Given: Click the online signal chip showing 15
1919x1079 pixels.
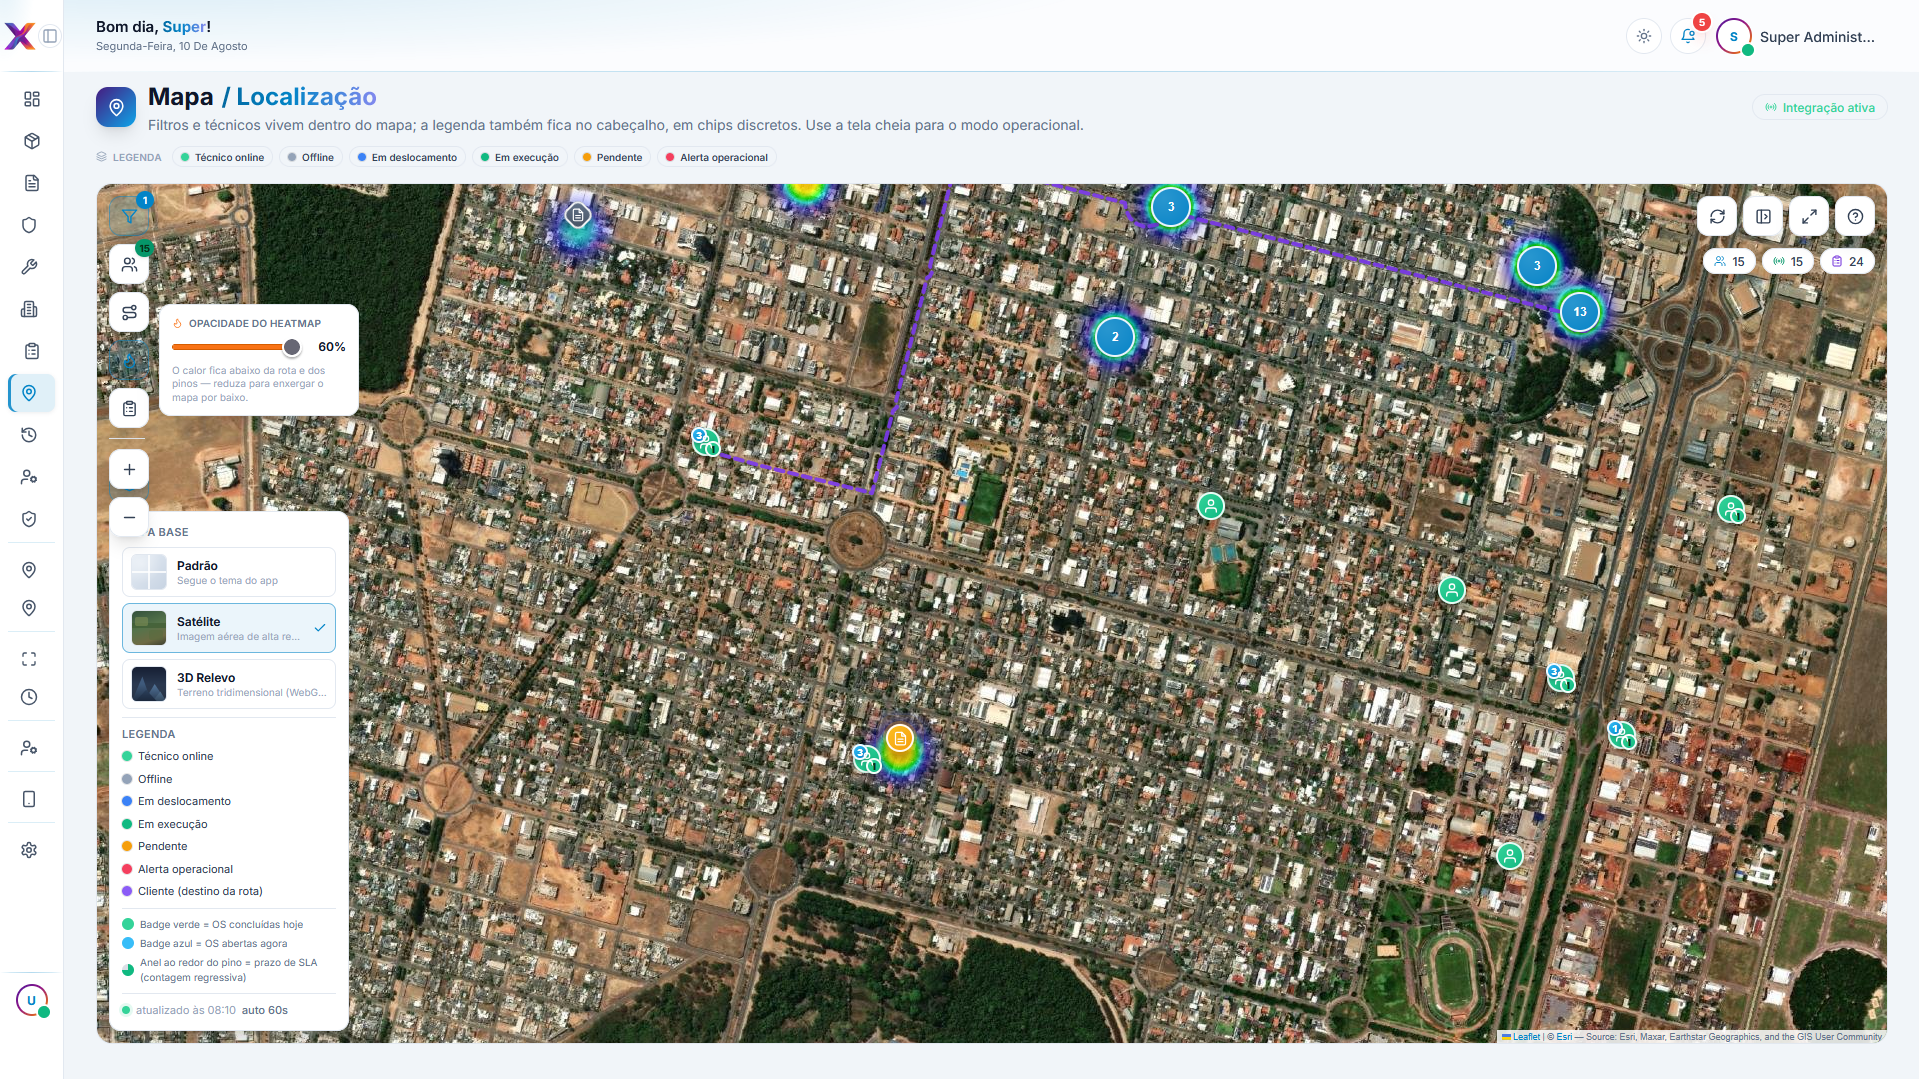Looking at the screenshot, I should click(1787, 261).
